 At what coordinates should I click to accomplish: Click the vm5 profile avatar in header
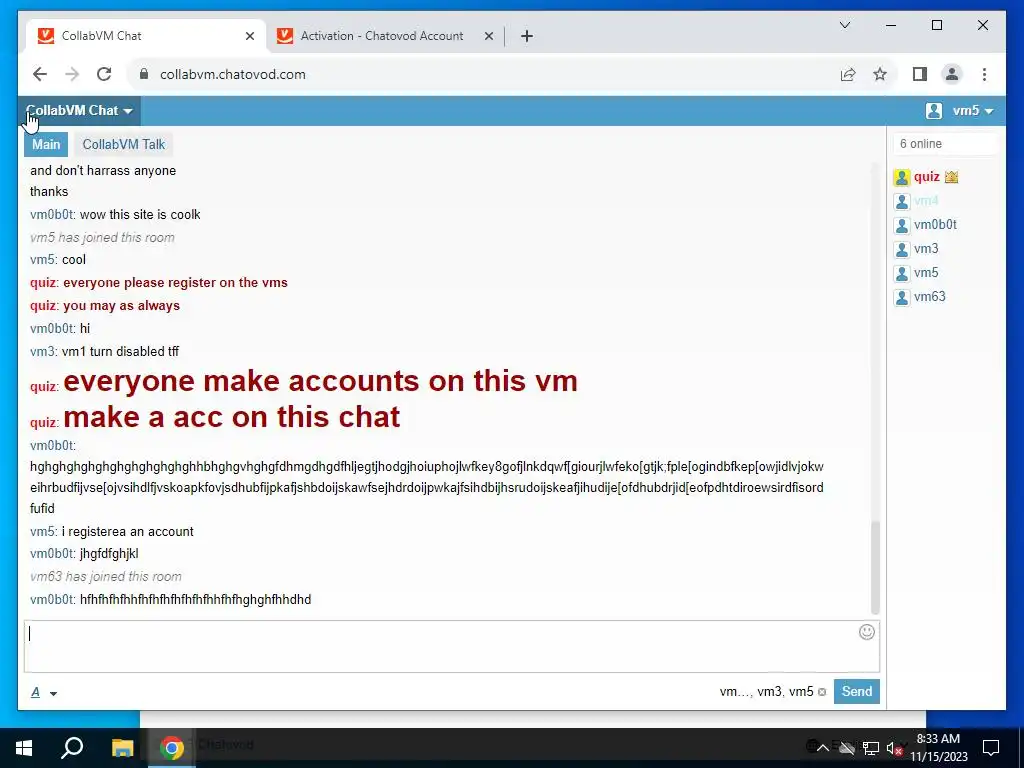click(x=934, y=110)
